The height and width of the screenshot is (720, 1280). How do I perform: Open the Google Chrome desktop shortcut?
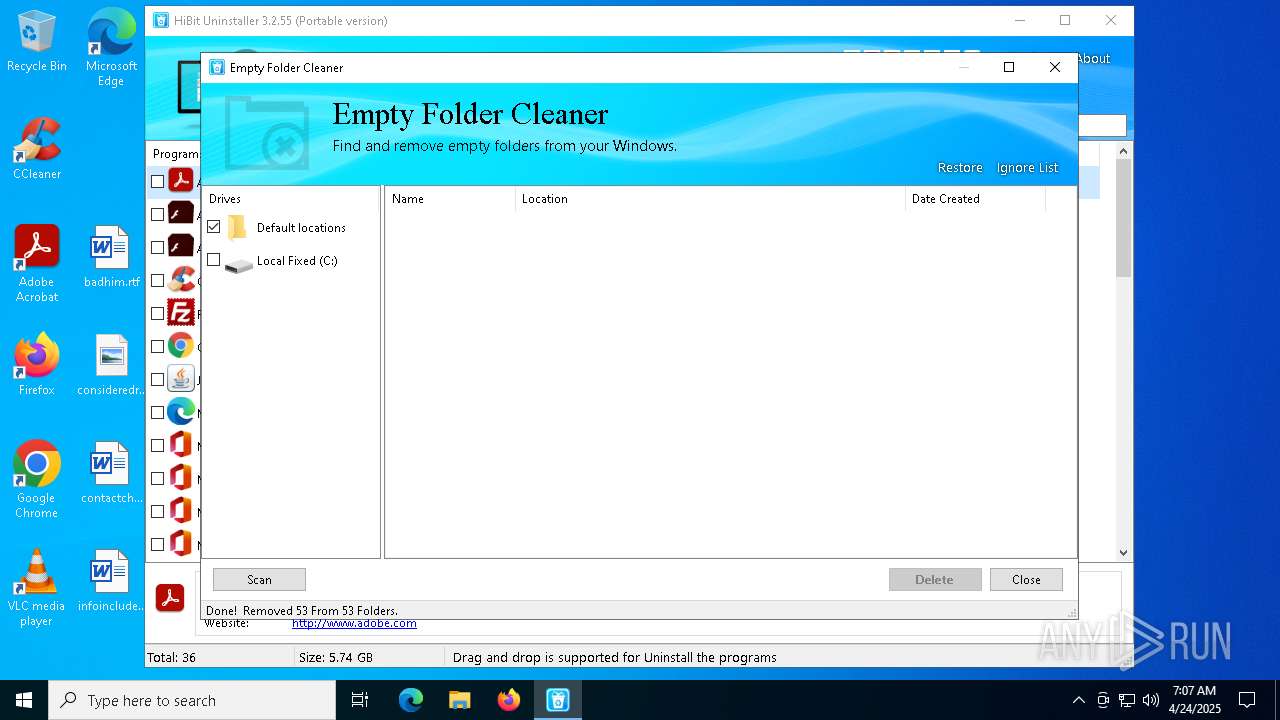37,480
